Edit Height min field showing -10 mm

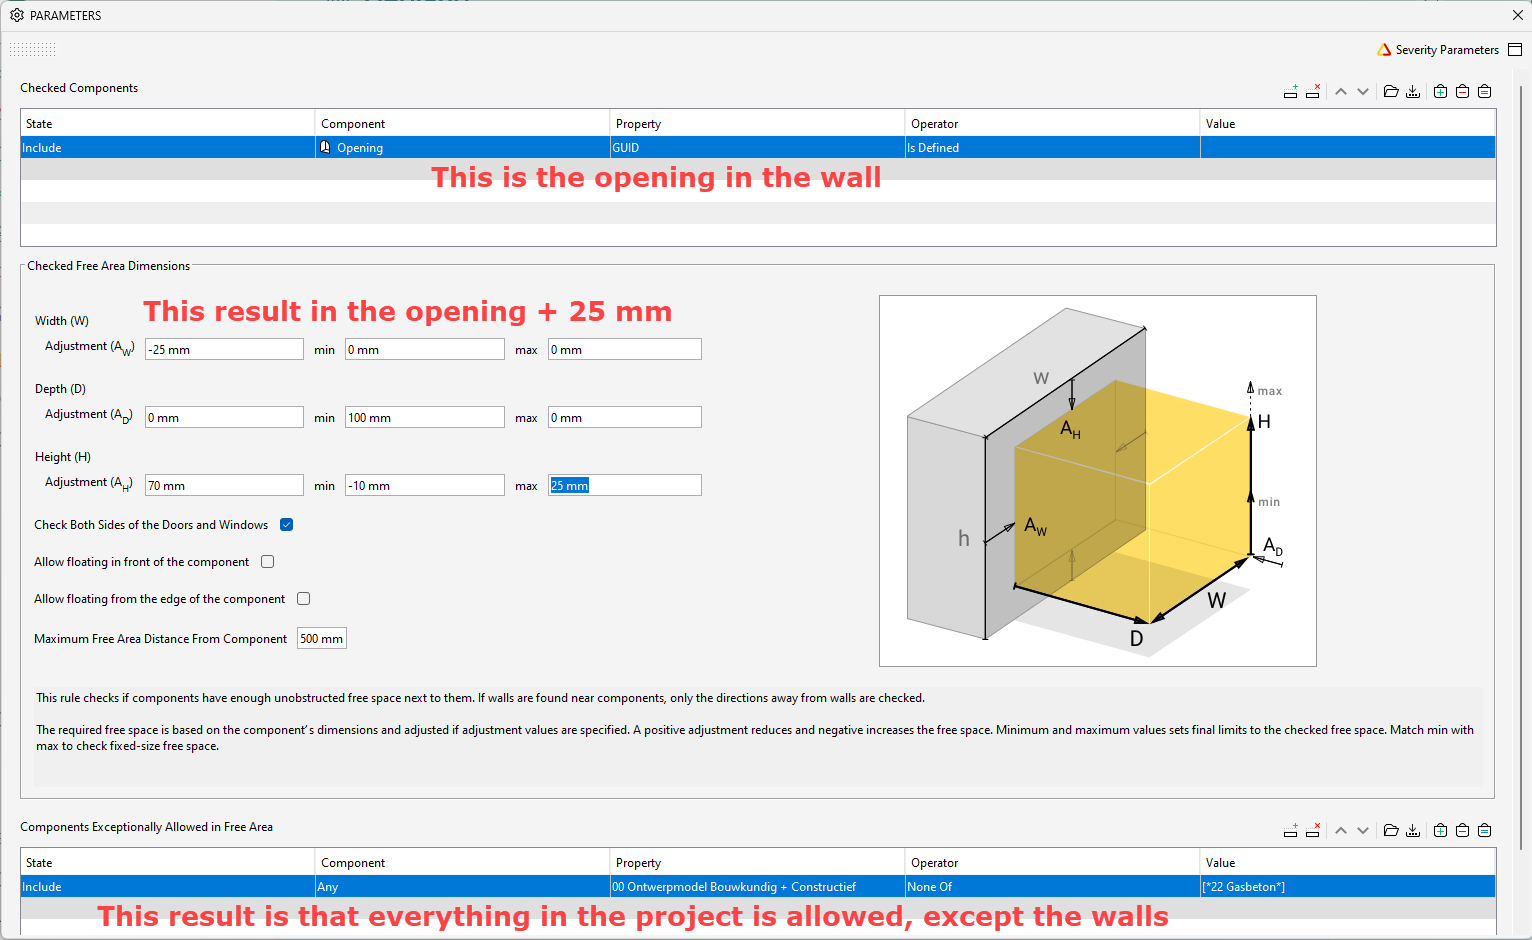click(x=425, y=485)
